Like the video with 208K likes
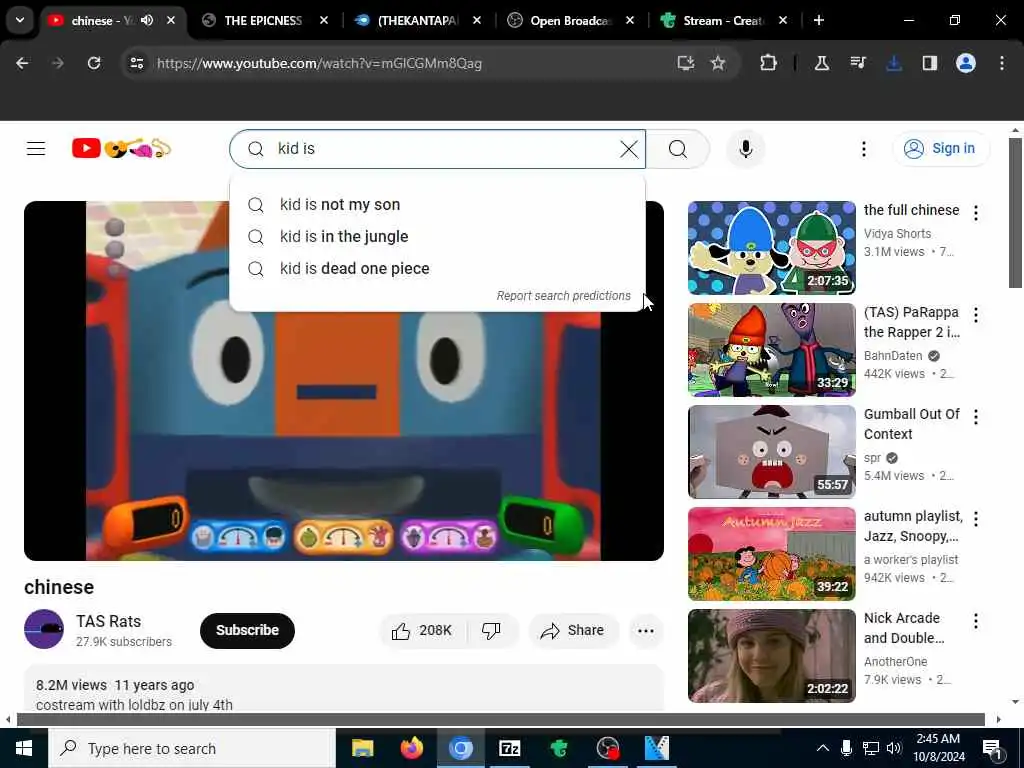The image size is (1024, 768). [x=422, y=630]
